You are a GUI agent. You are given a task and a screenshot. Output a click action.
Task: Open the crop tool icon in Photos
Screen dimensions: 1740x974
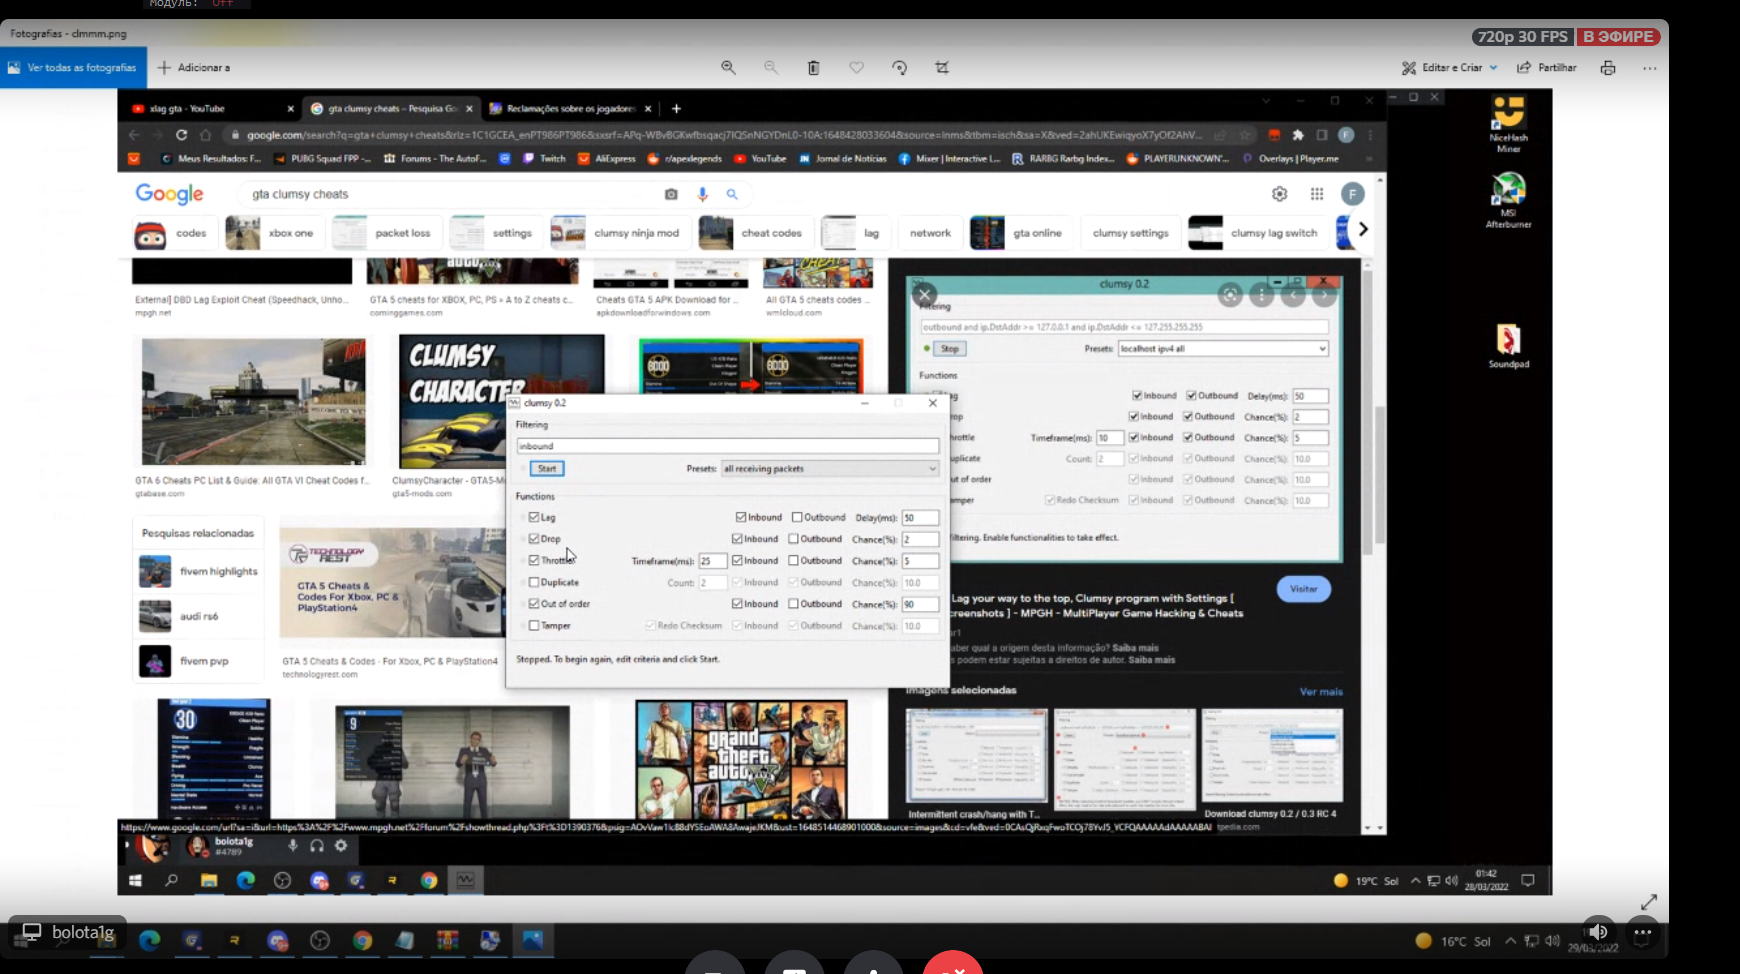[942, 68]
